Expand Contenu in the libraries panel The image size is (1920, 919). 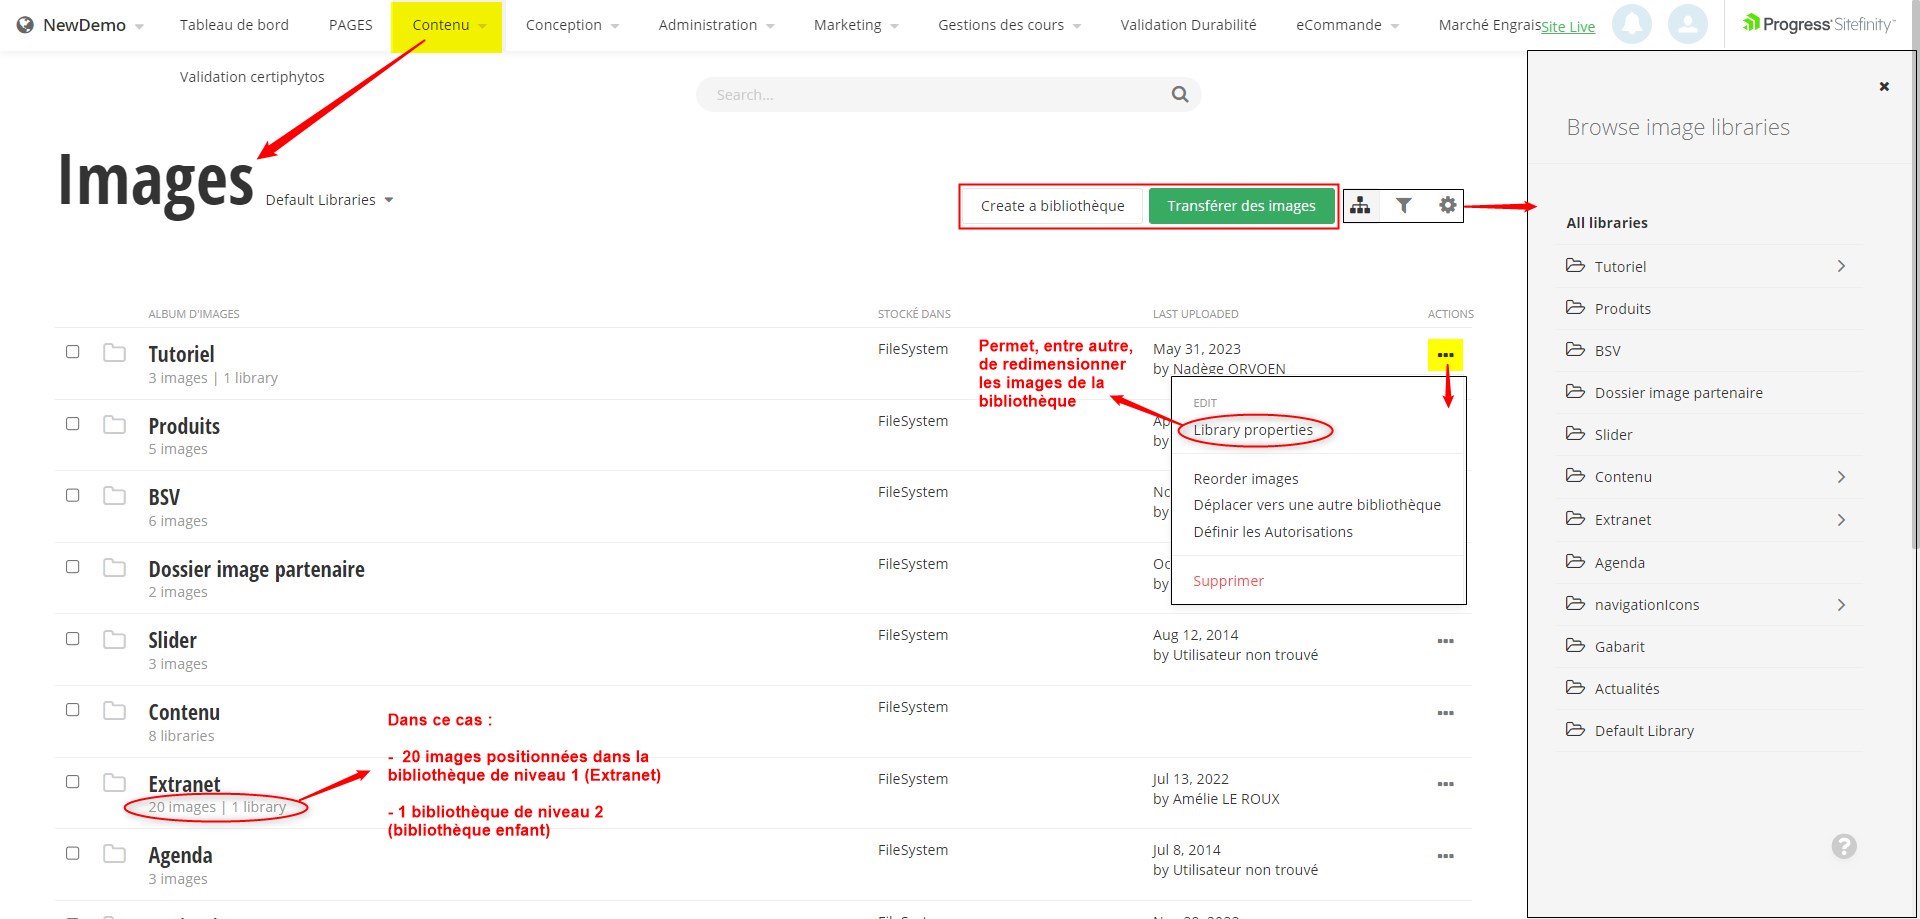1841,477
